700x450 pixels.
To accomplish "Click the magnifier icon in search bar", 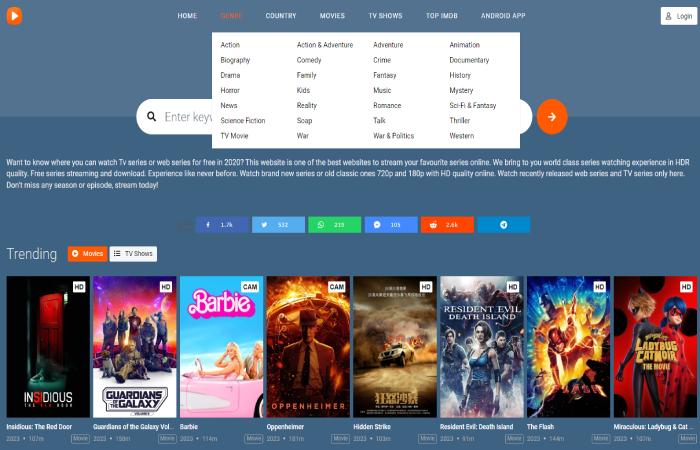I will 151,117.
